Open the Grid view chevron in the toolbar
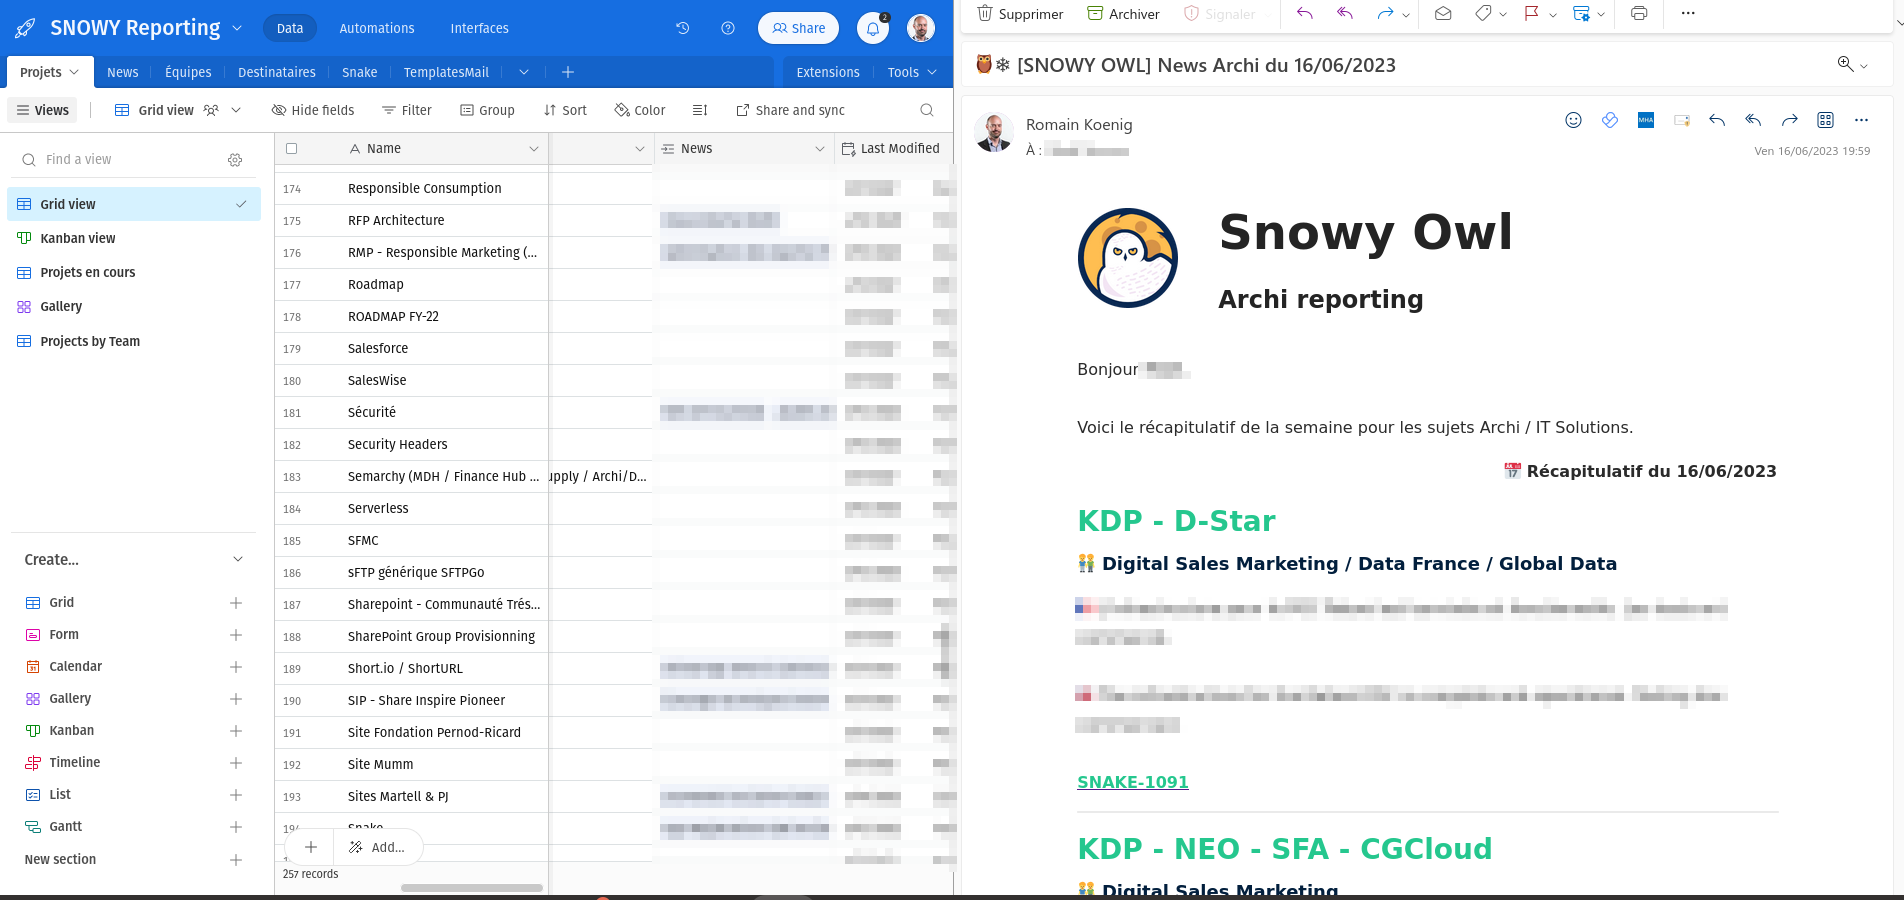This screenshot has width=1904, height=900. coord(236,110)
